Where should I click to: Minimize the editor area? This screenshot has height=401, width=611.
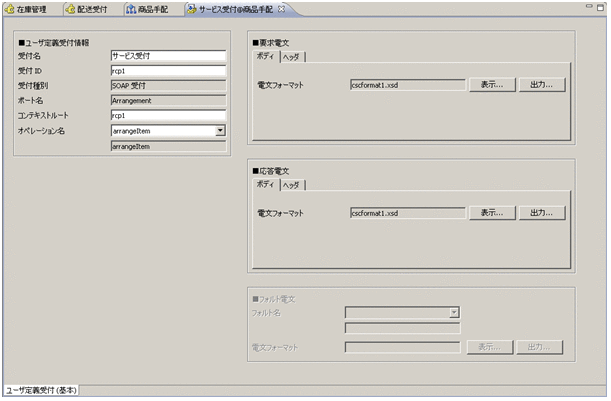590,7
